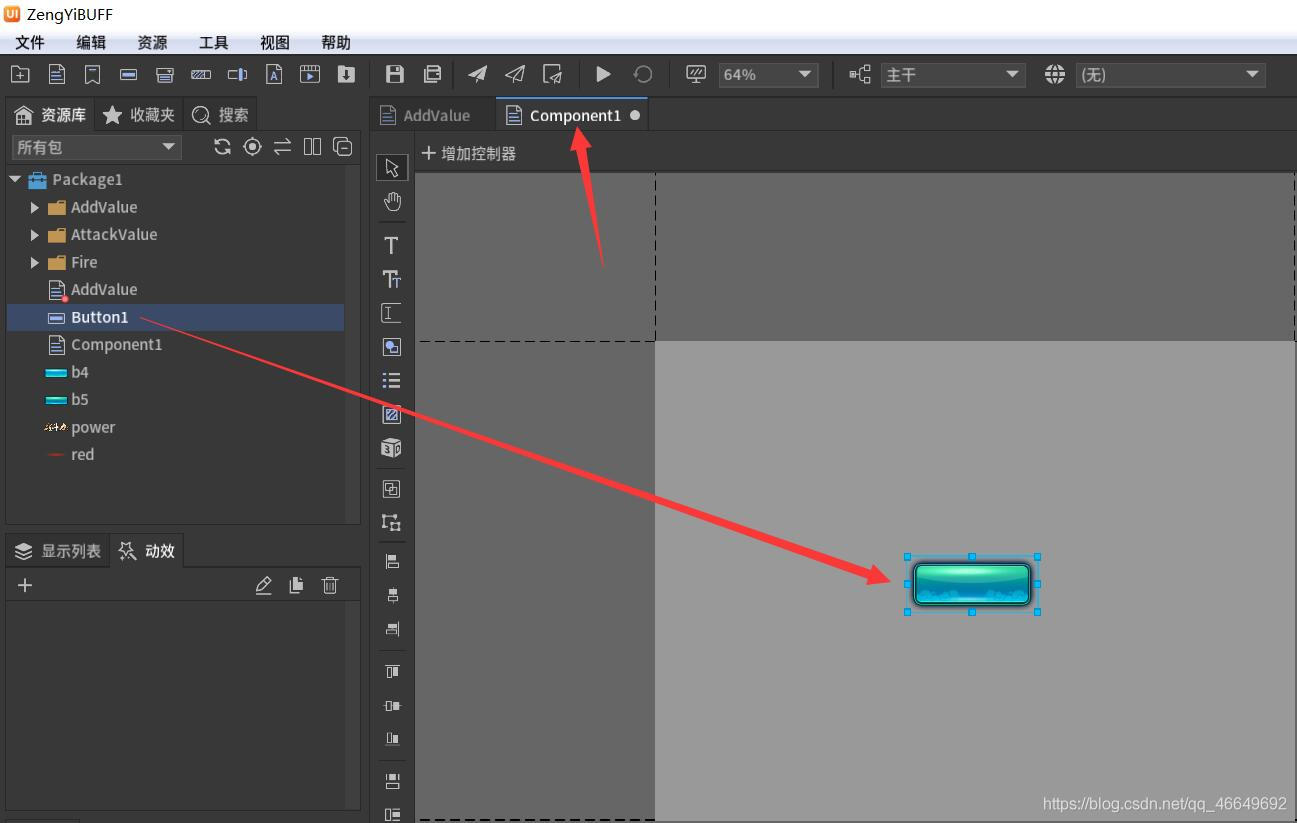Align selected objects vertical middle
This screenshot has width=1297, height=823.
tap(392, 705)
